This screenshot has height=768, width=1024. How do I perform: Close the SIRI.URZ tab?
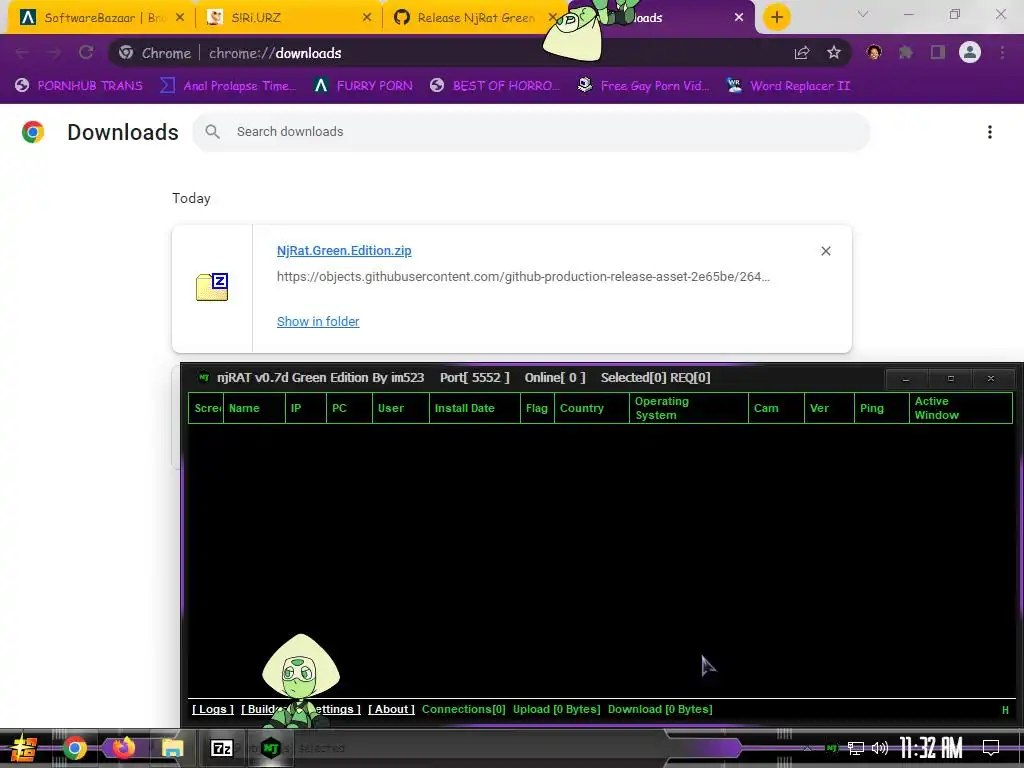point(367,18)
